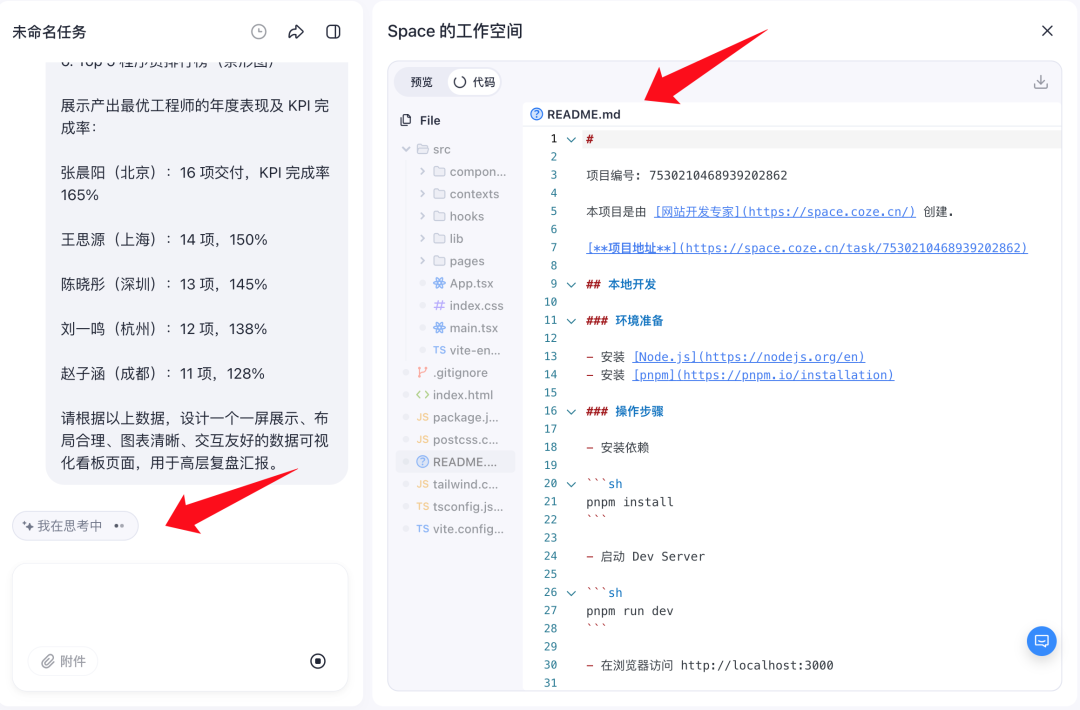The image size is (1080, 710).
Task: Collapse the src folder chevron
Action: click(x=406, y=149)
